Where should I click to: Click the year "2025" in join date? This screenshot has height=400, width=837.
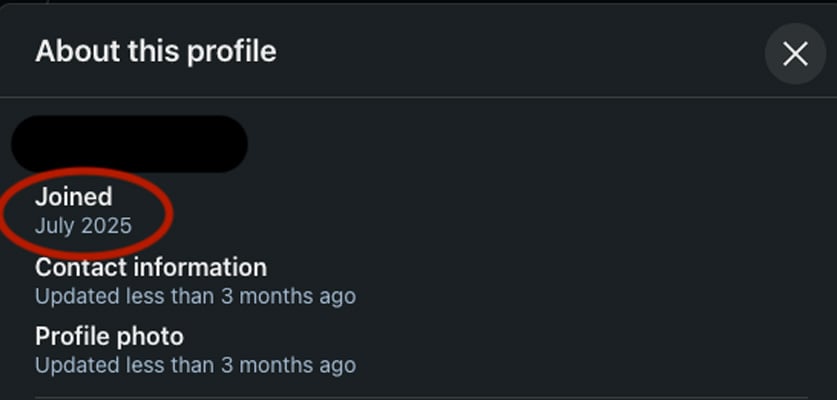click(106, 226)
